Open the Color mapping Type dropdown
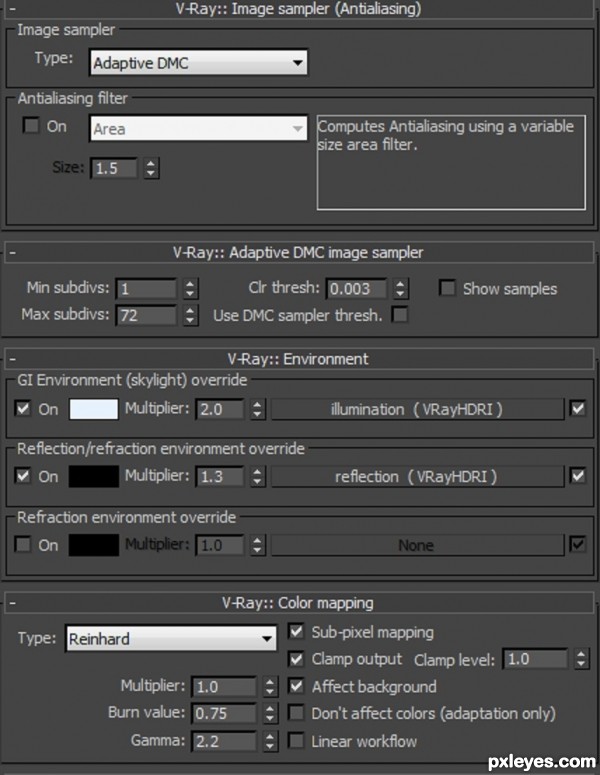The width and height of the screenshot is (600, 775). tap(171, 639)
